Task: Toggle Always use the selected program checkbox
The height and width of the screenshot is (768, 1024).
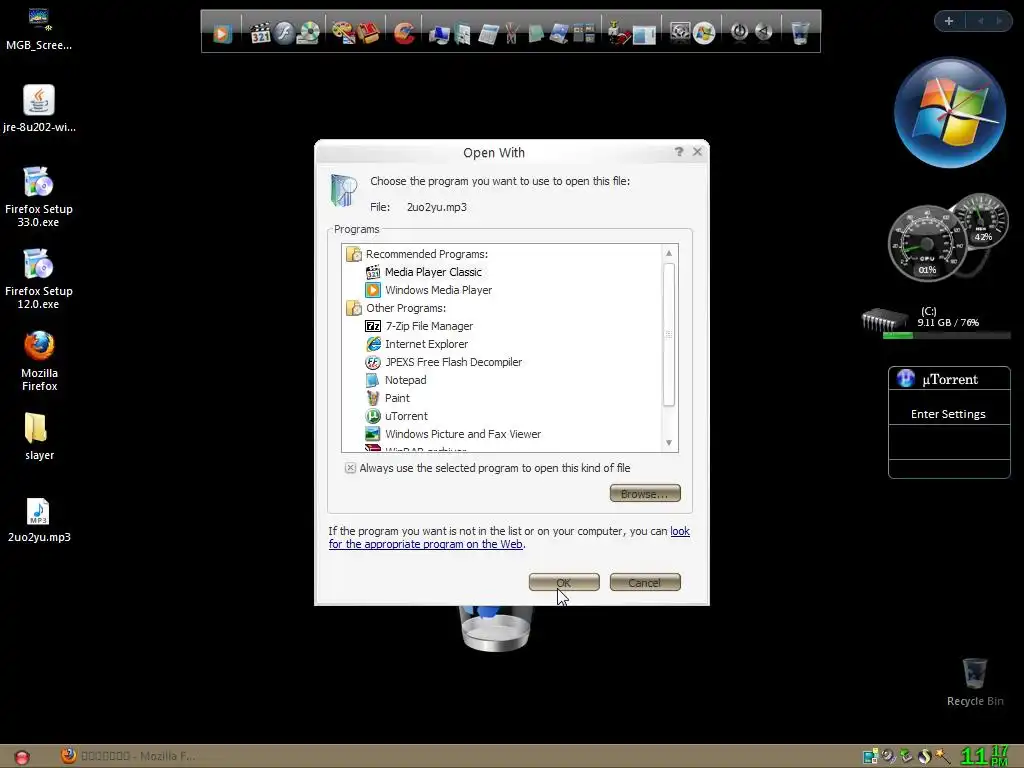Action: click(351, 468)
